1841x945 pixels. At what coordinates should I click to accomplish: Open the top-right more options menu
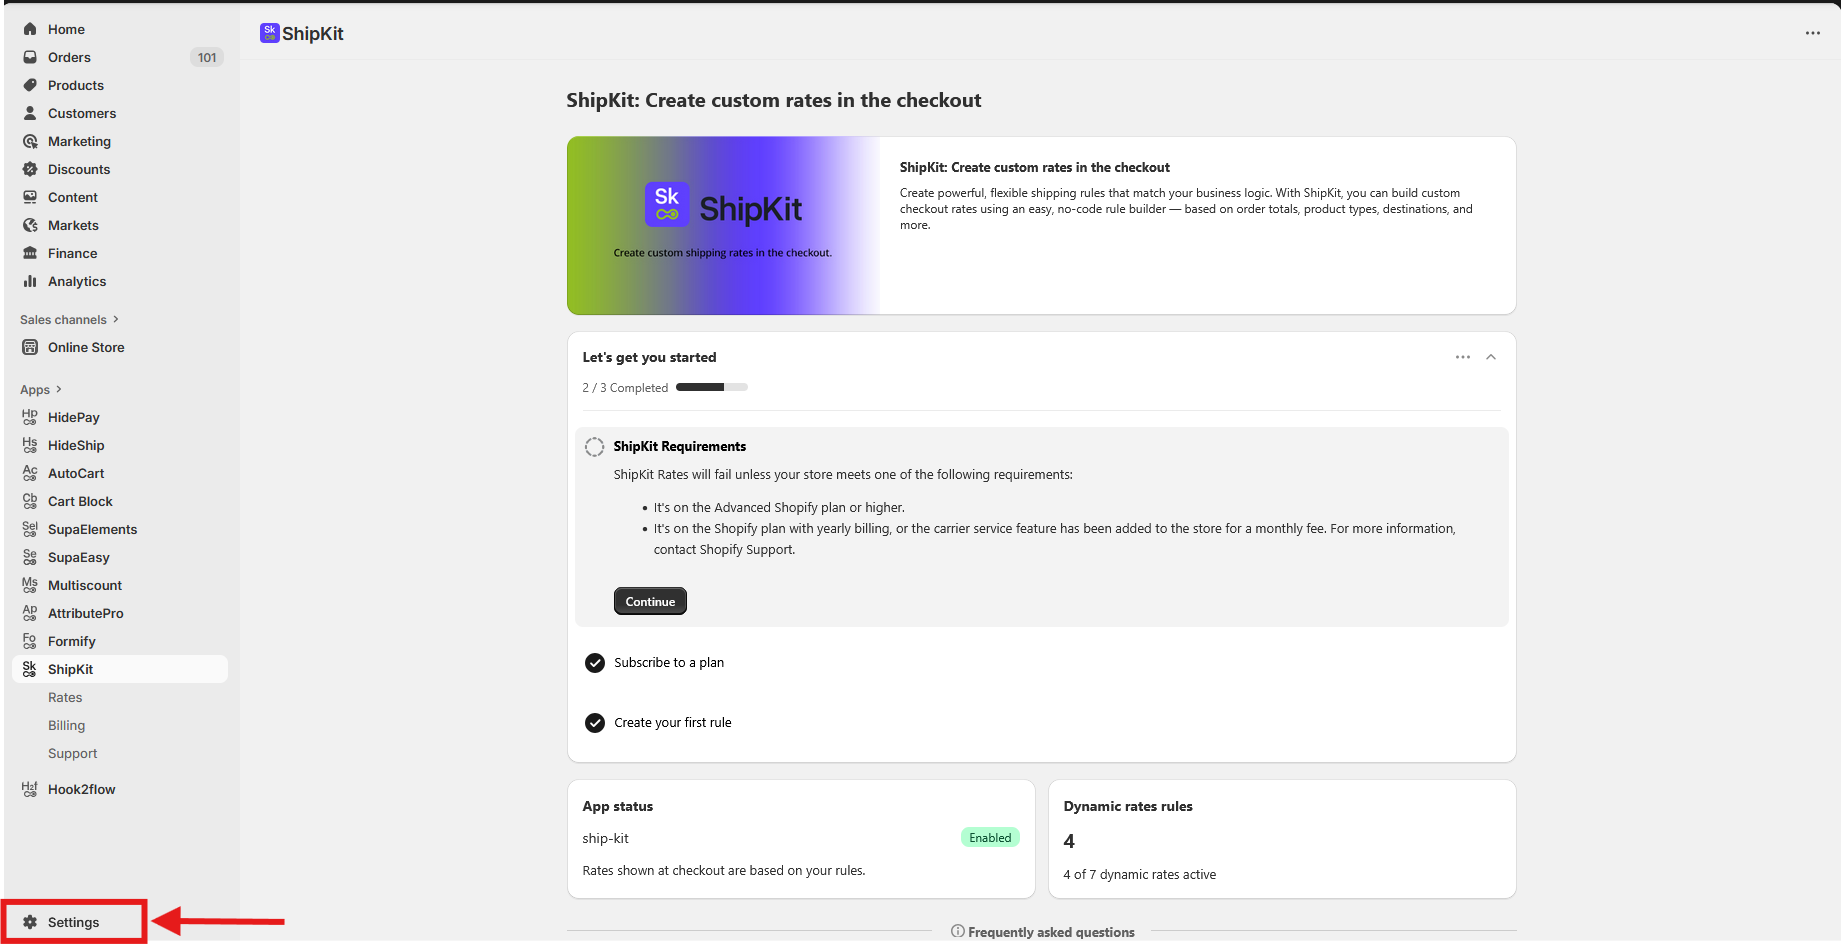(x=1812, y=33)
